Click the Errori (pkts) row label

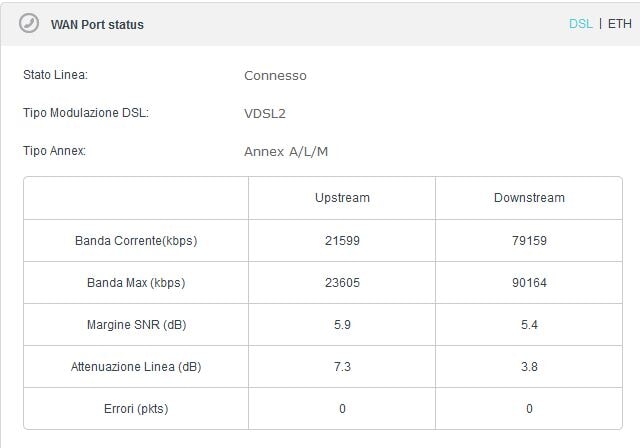pyautogui.click(x=136, y=409)
